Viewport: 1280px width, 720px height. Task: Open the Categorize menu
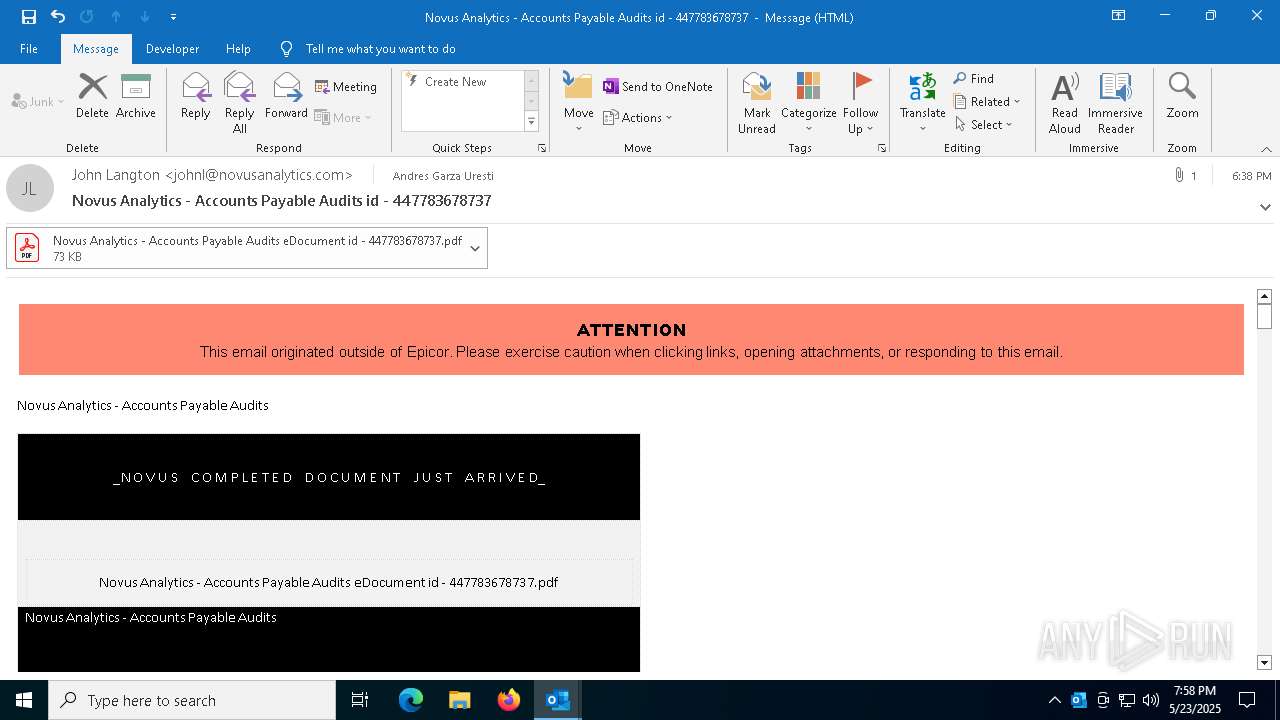(x=808, y=103)
